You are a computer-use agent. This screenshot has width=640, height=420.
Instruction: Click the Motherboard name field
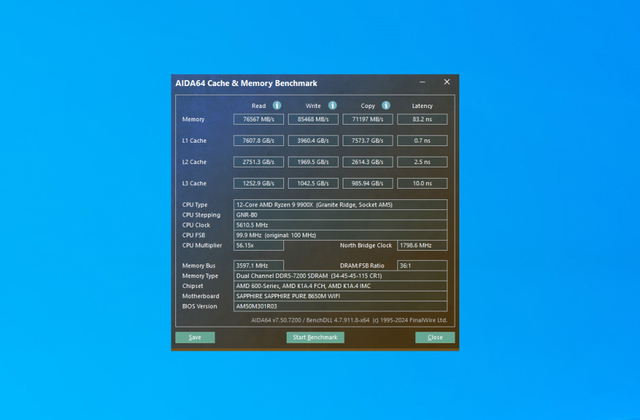tap(340, 296)
